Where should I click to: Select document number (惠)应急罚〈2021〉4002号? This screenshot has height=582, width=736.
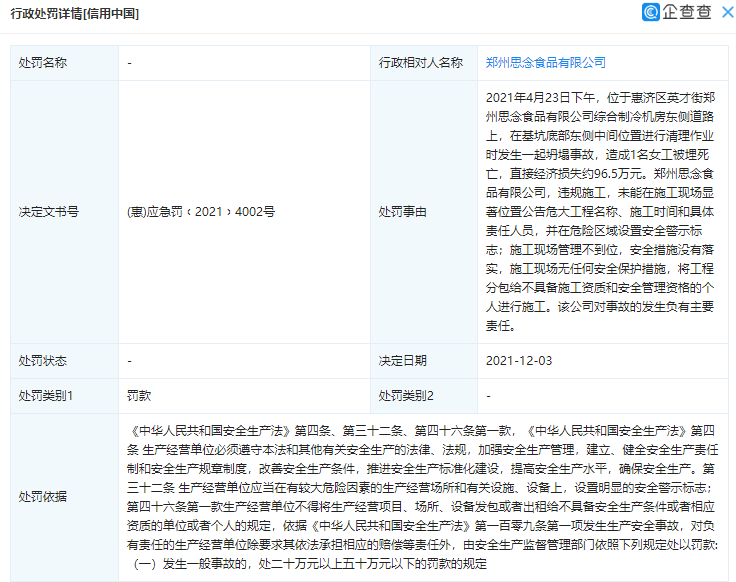pos(201,212)
